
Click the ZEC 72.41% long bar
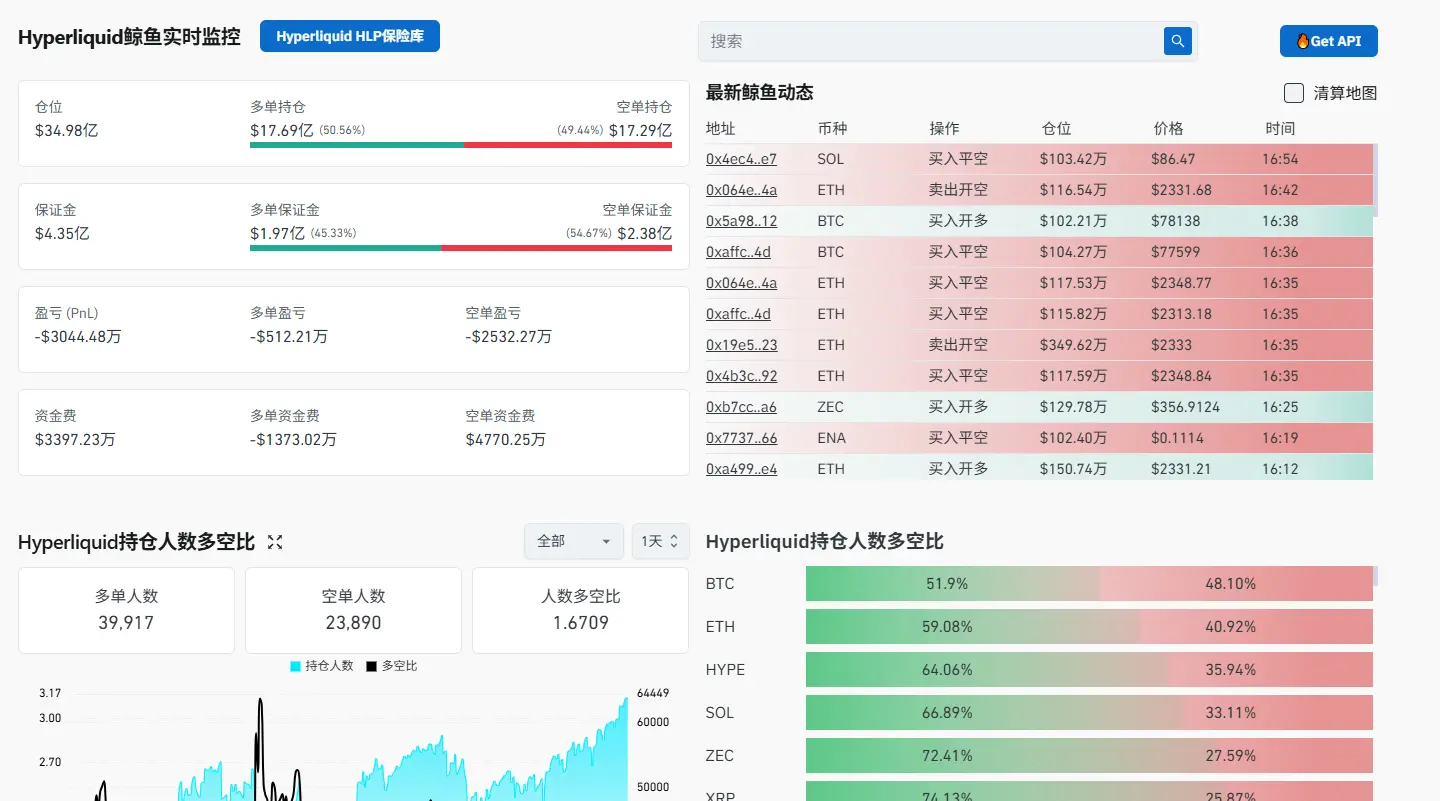(x=1011, y=756)
